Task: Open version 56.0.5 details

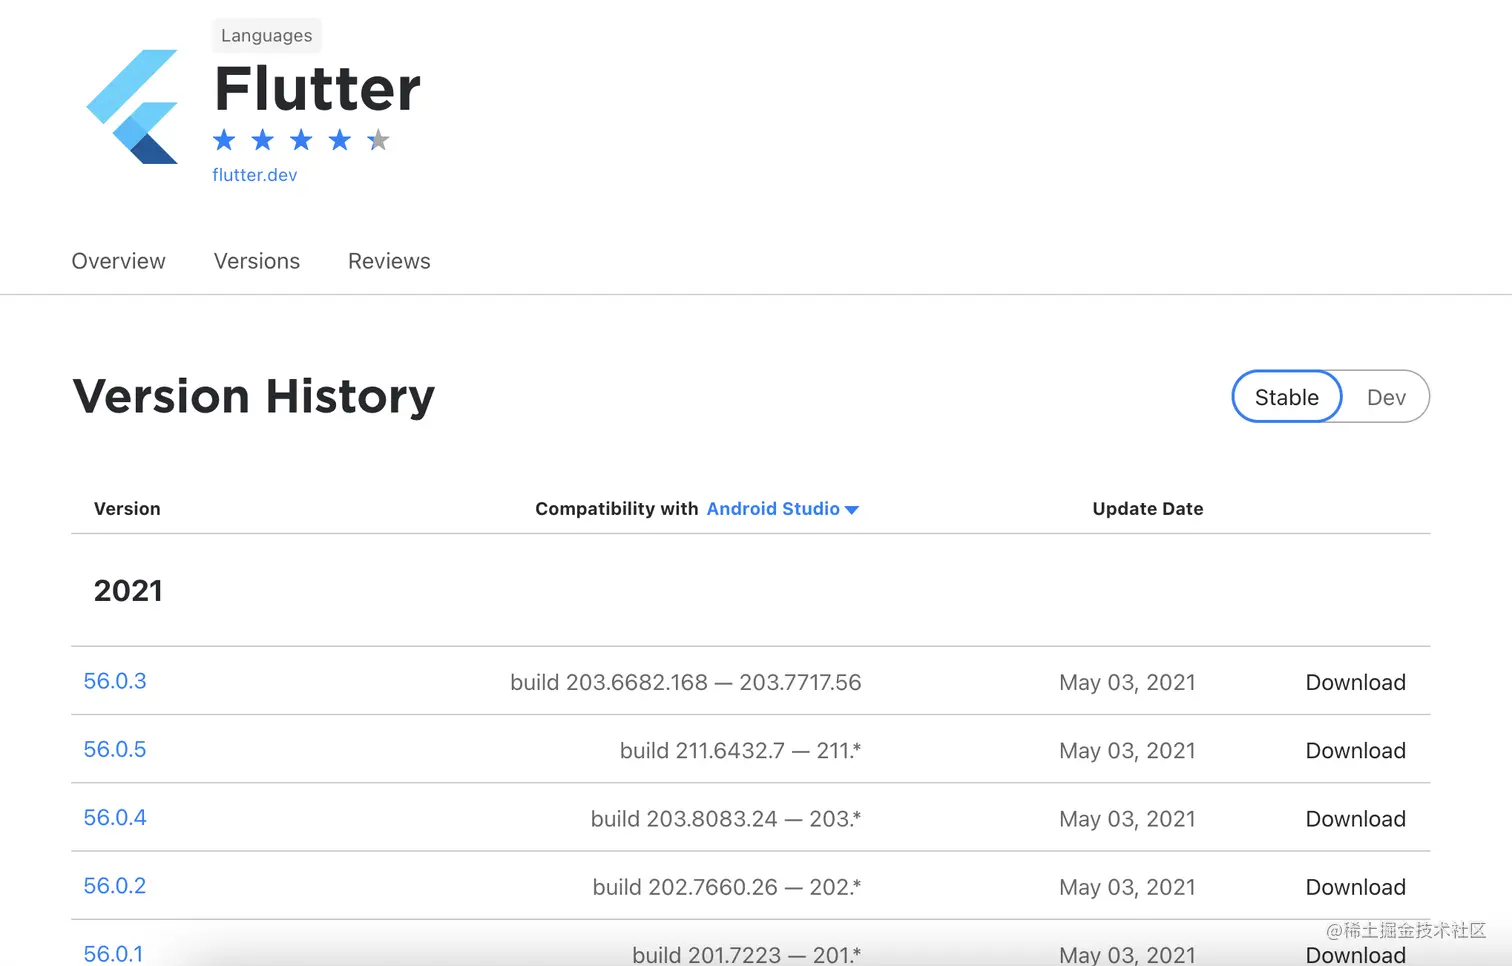Action: [115, 749]
